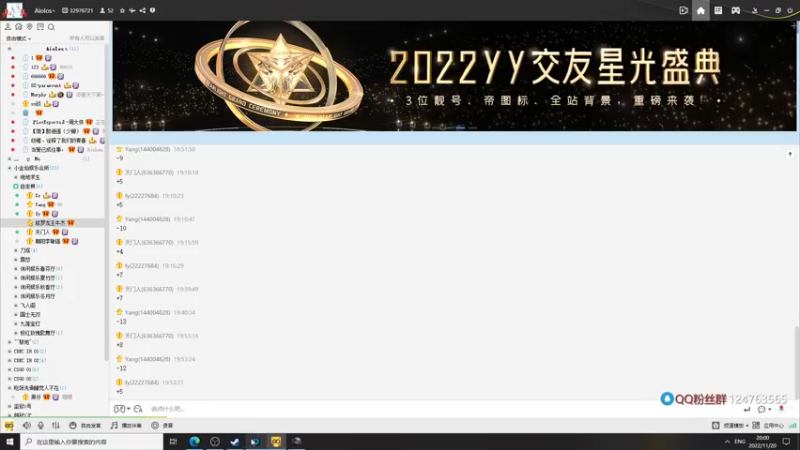Viewport: 800px width, 450px height.
Task: Share the channel via share icon
Action: (142, 10)
